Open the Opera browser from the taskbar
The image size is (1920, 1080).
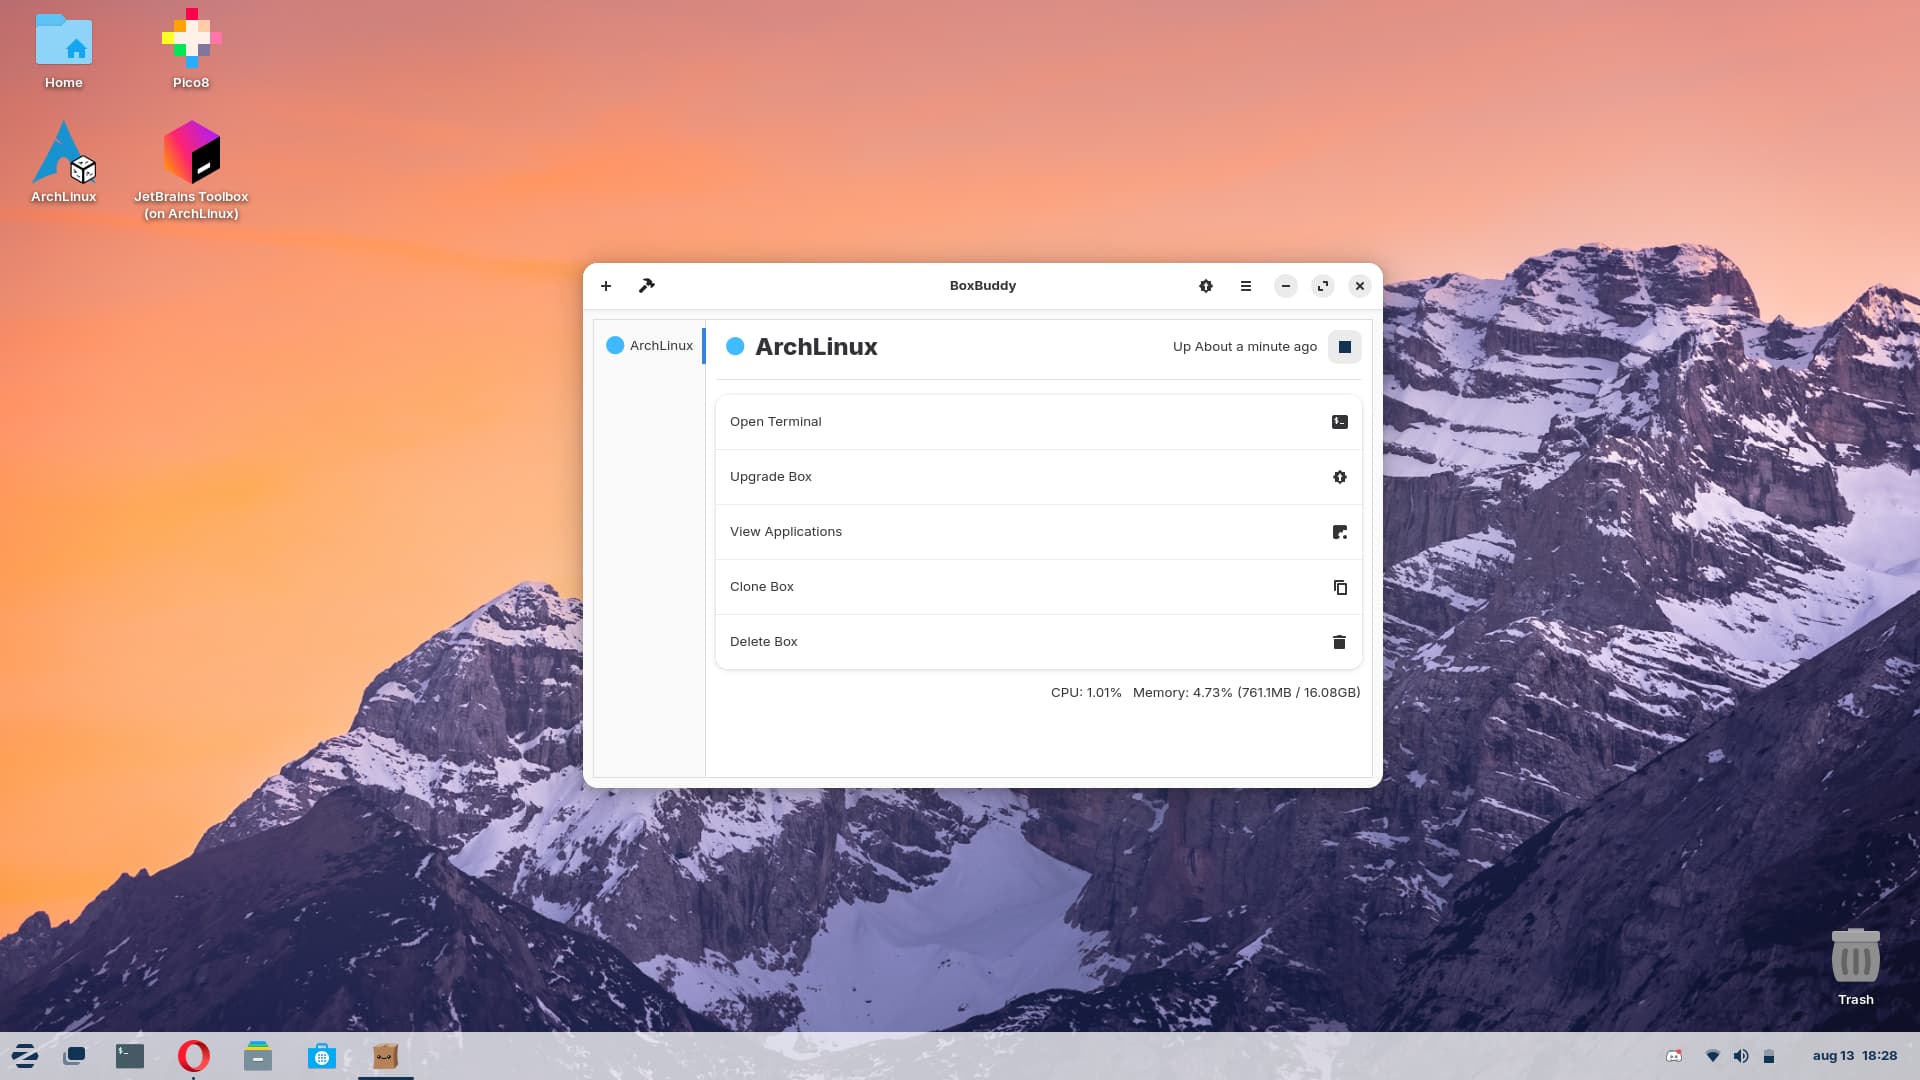pos(194,1056)
